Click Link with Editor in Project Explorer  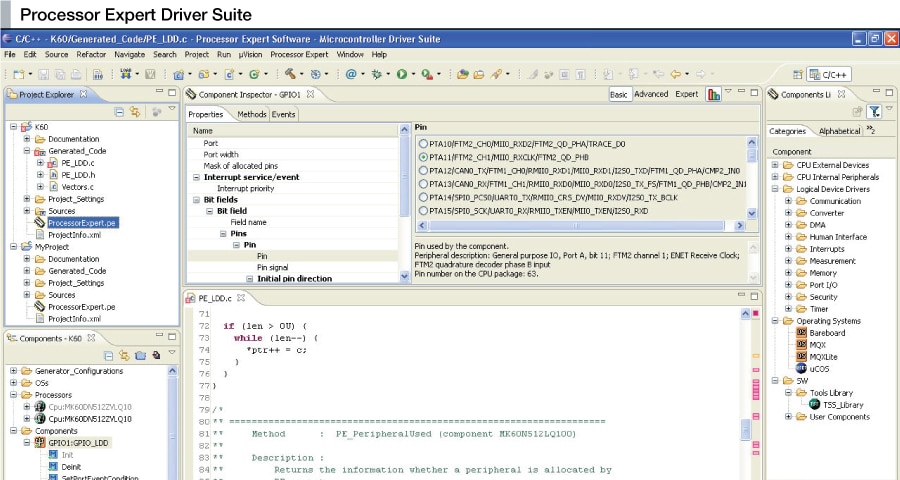136,112
